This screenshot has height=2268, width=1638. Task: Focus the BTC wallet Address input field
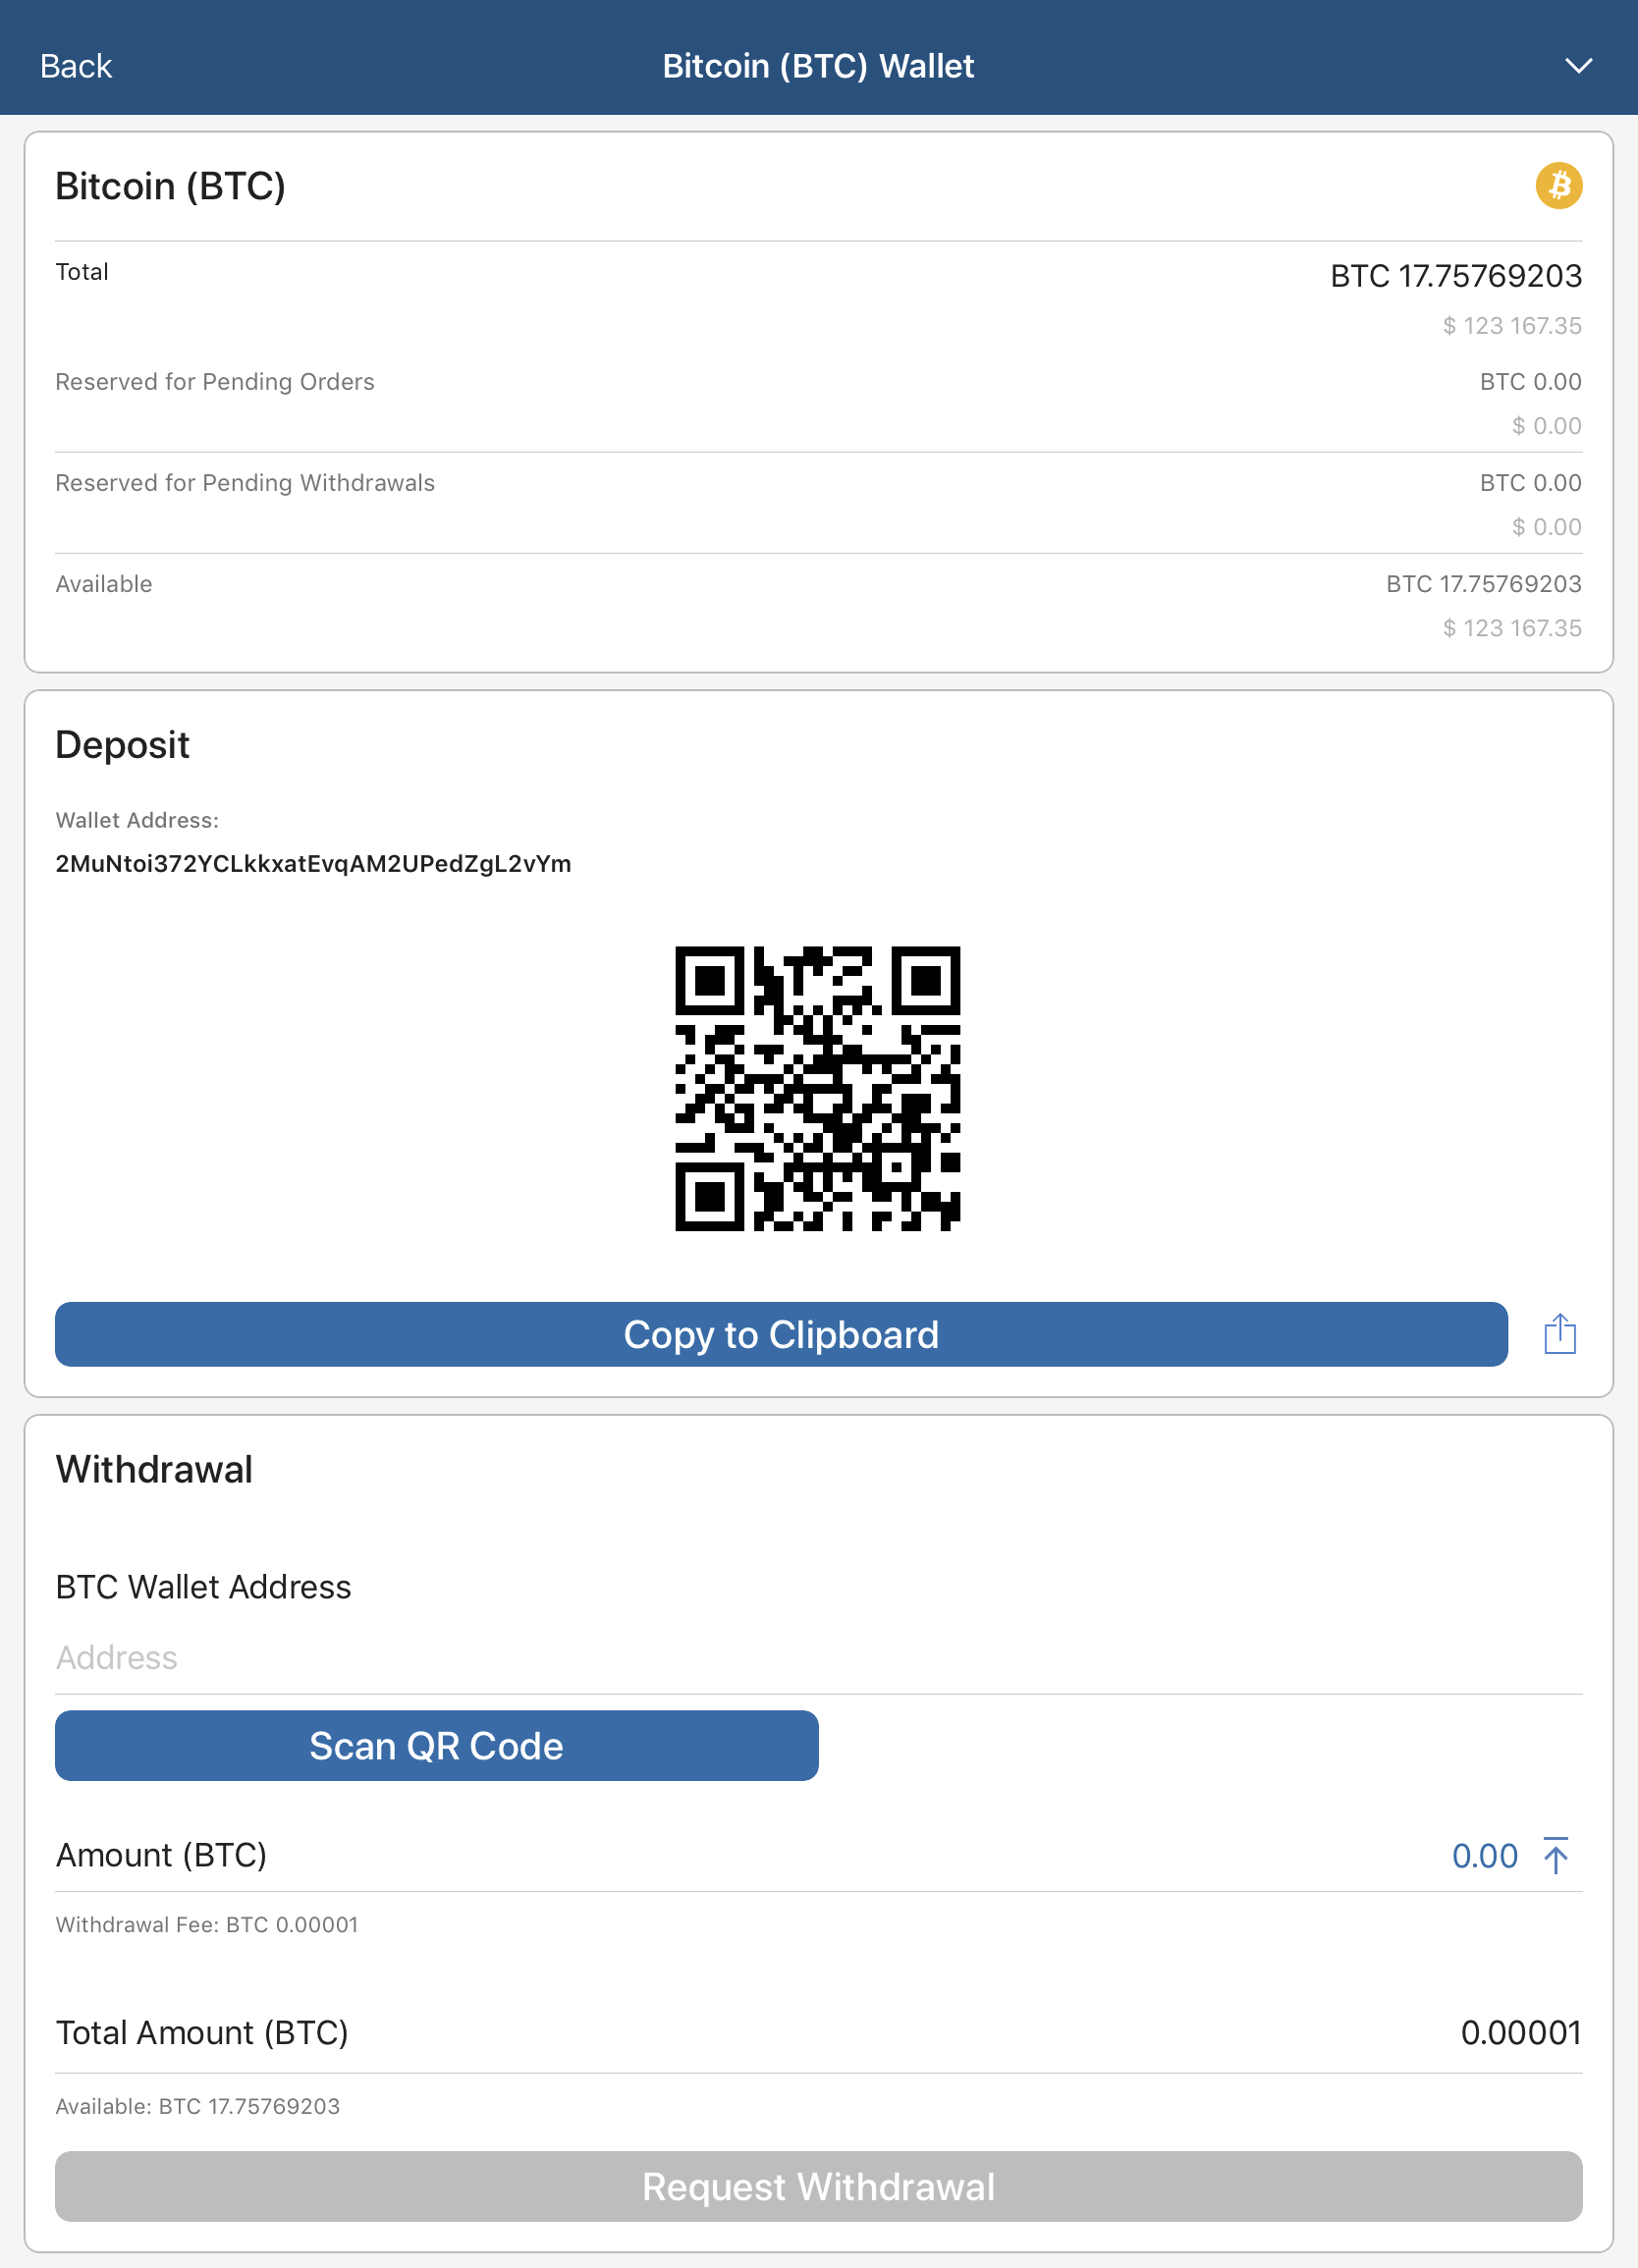tap(819, 1658)
